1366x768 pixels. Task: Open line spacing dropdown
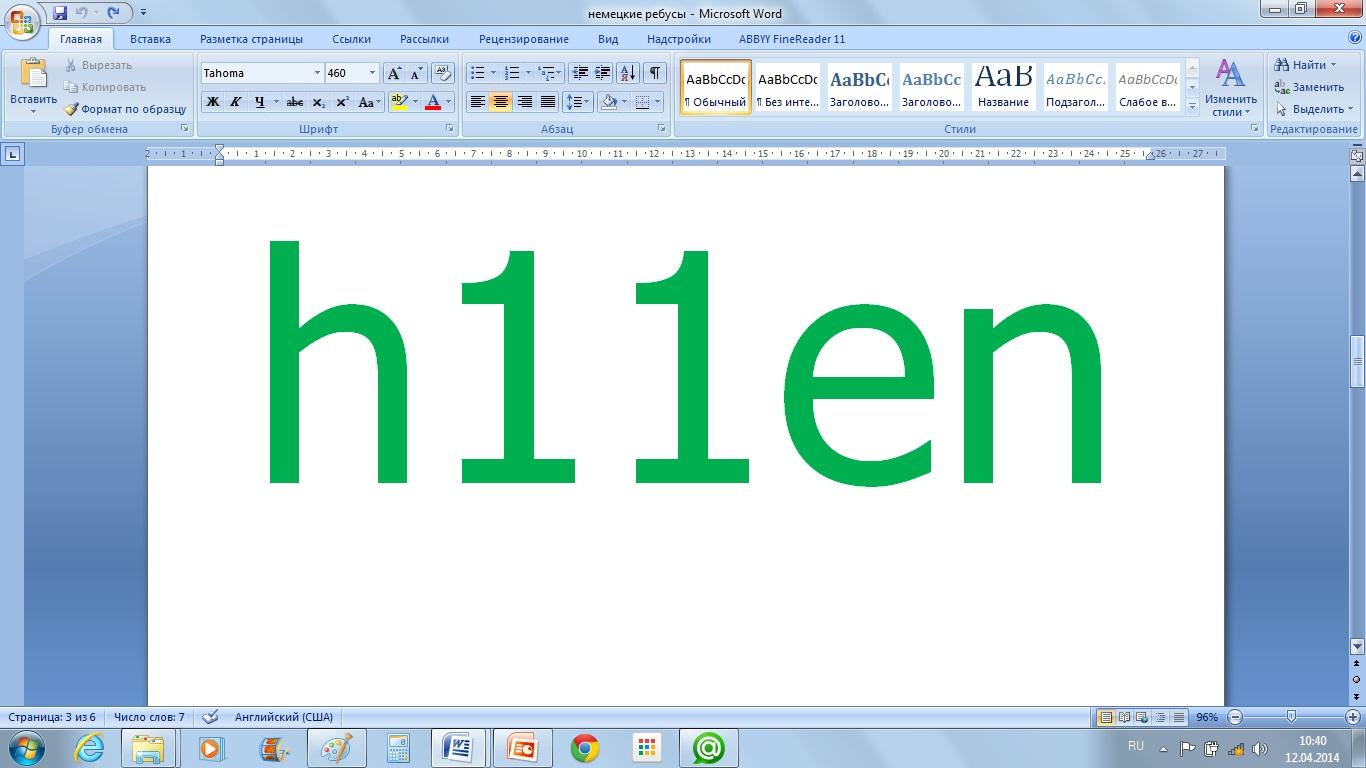pyautogui.click(x=577, y=102)
